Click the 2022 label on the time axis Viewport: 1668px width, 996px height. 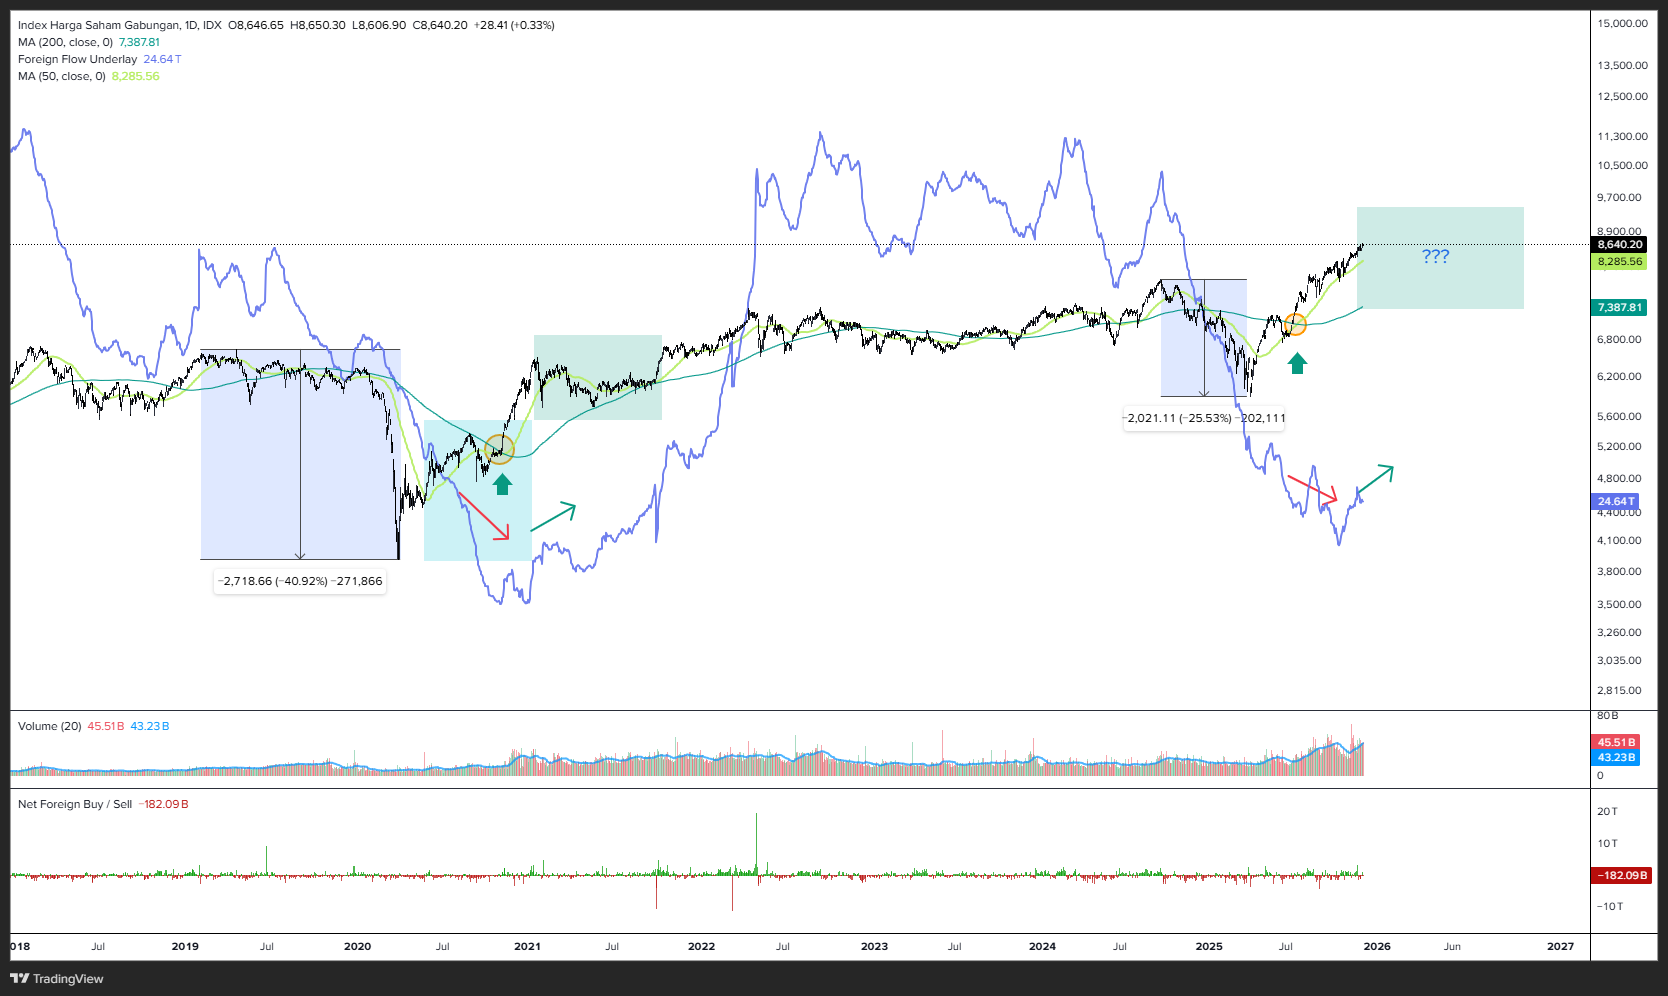[701, 946]
